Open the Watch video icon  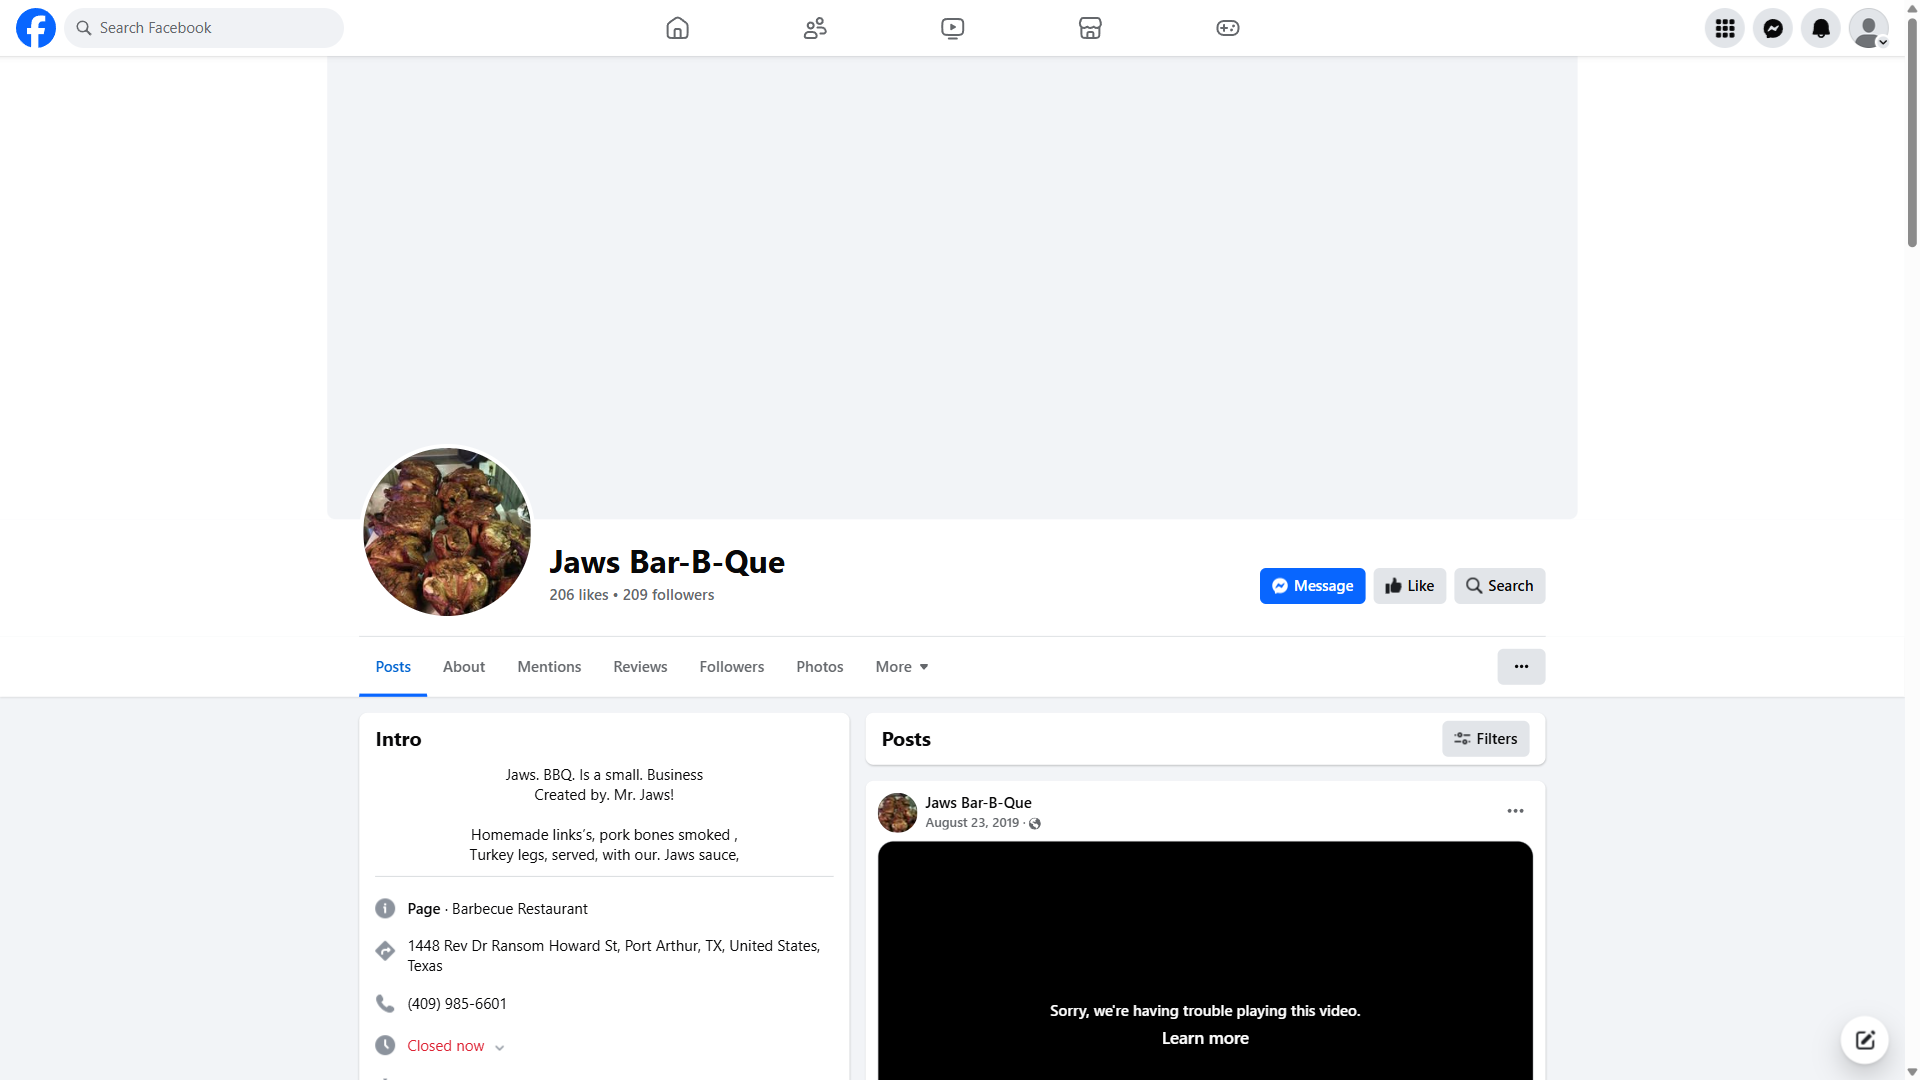(x=952, y=28)
